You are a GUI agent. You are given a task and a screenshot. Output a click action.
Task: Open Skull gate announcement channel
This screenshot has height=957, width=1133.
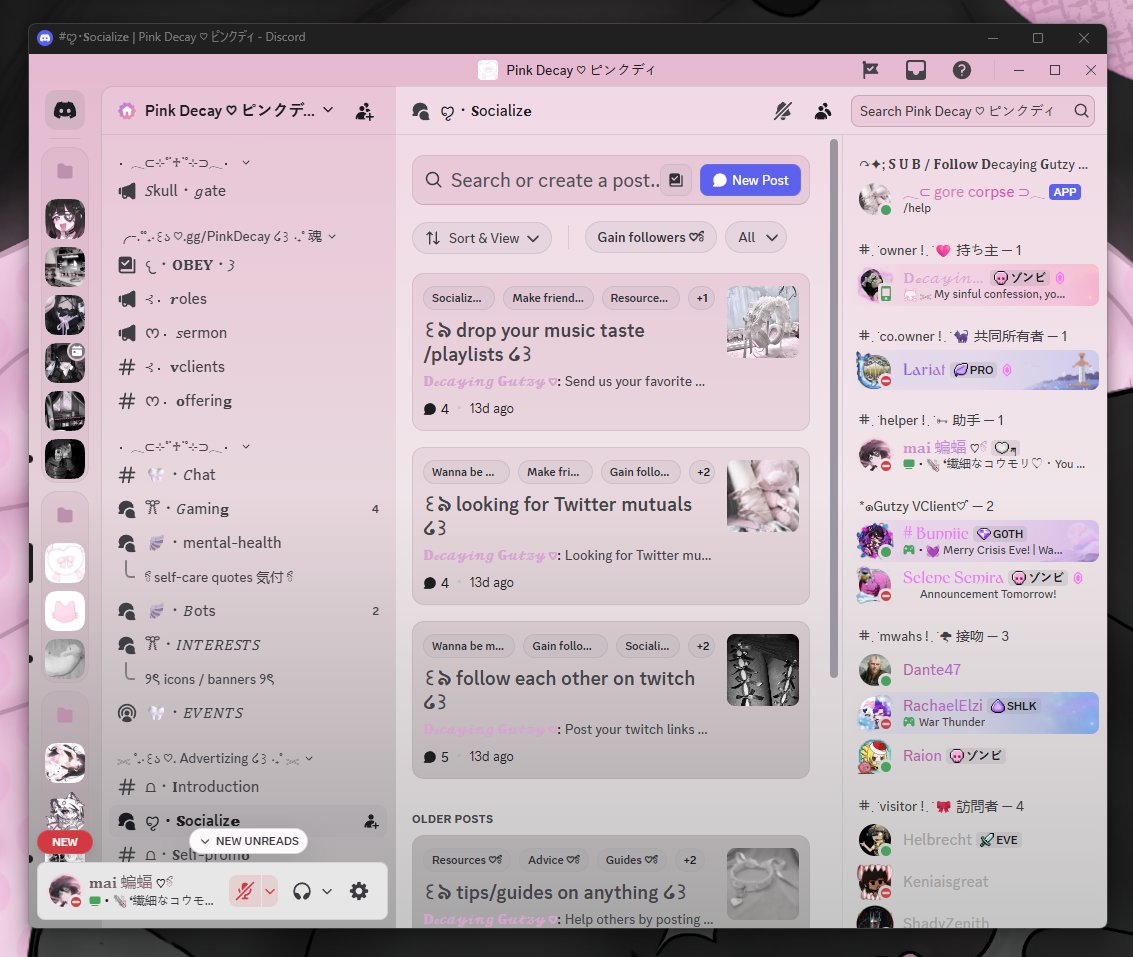(x=248, y=191)
